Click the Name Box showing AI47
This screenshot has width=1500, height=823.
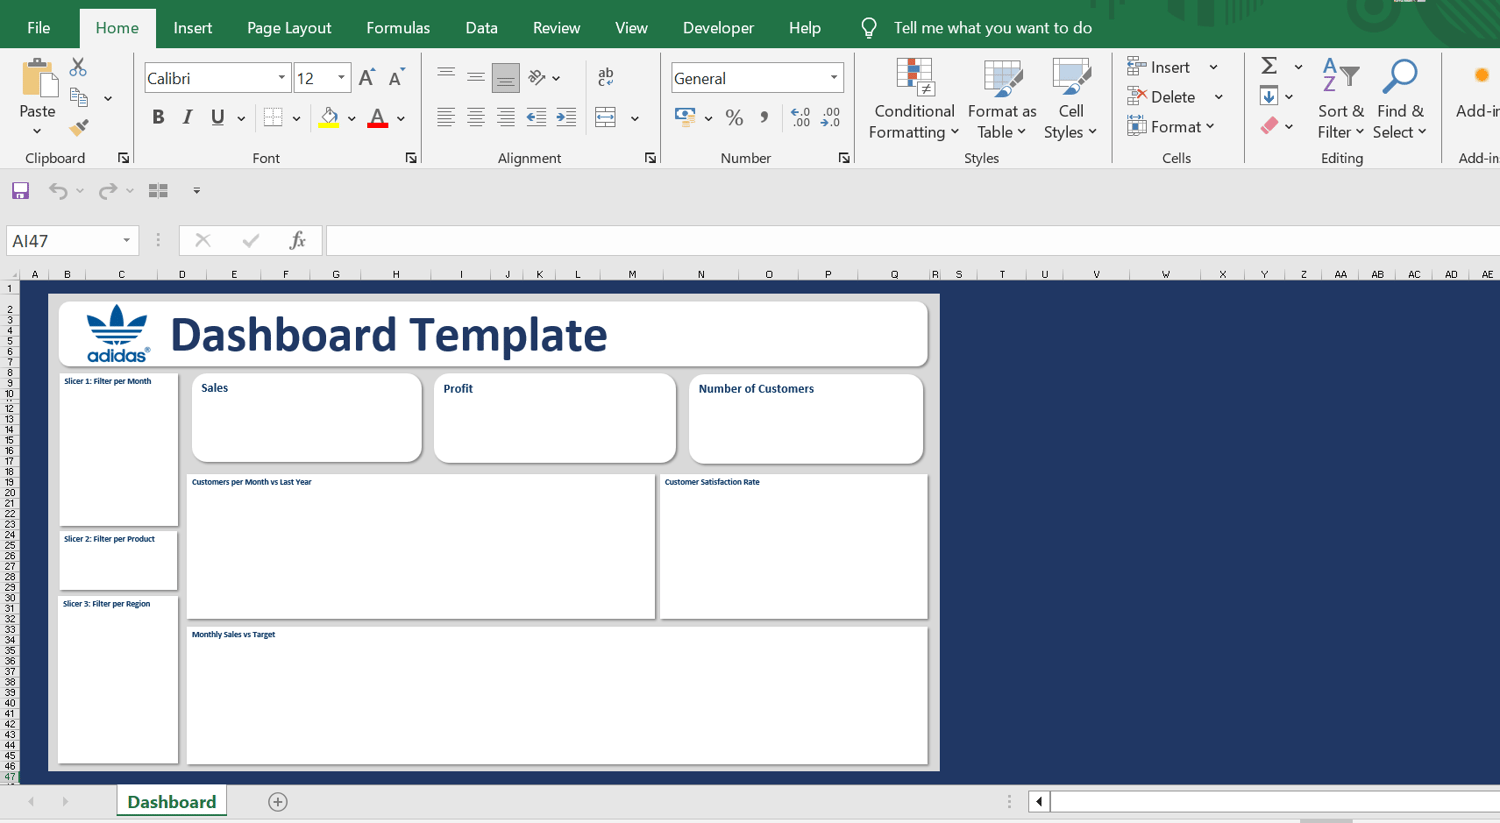click(x=62, y=241)
